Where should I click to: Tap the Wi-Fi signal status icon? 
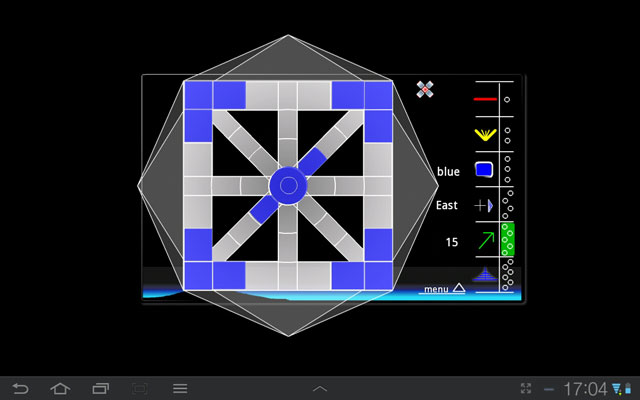(616, 389)
